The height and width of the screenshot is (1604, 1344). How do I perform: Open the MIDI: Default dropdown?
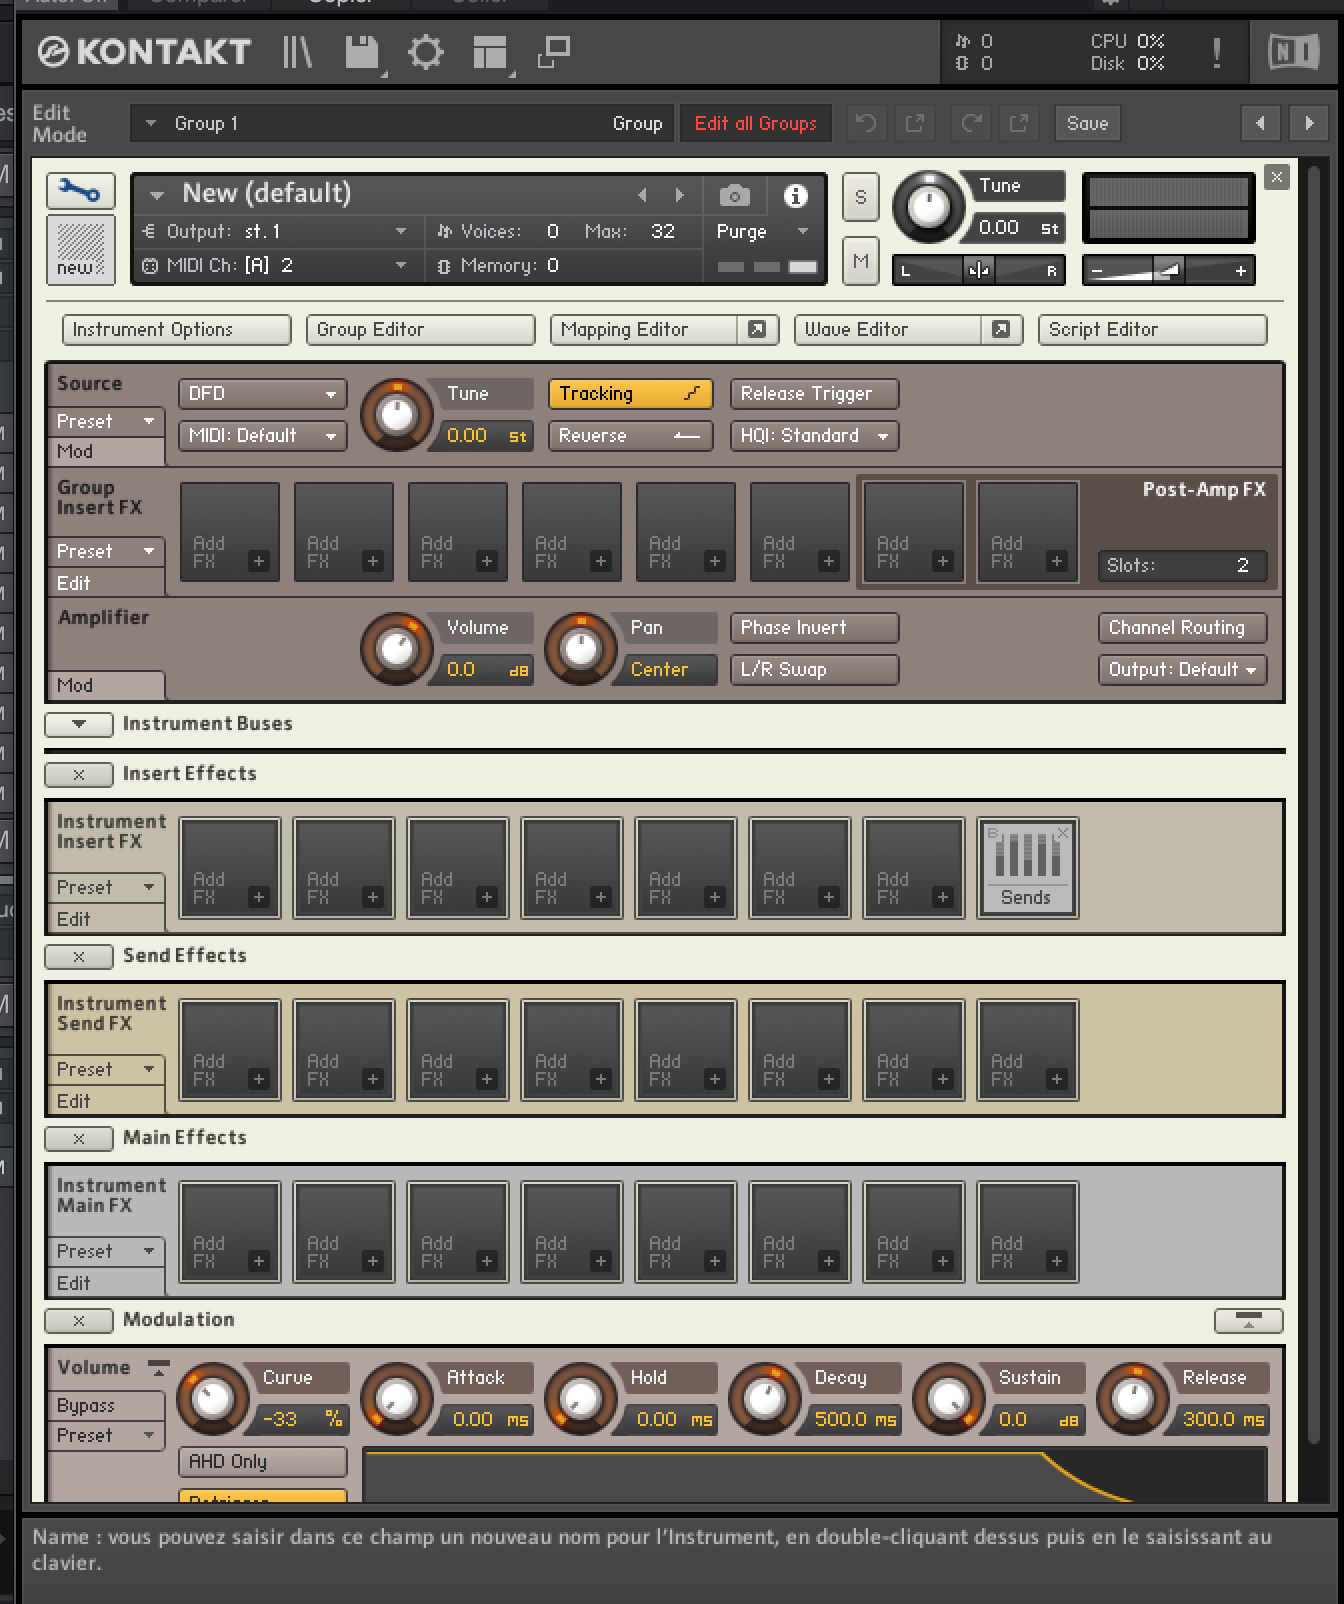click(x=262, y=436)
